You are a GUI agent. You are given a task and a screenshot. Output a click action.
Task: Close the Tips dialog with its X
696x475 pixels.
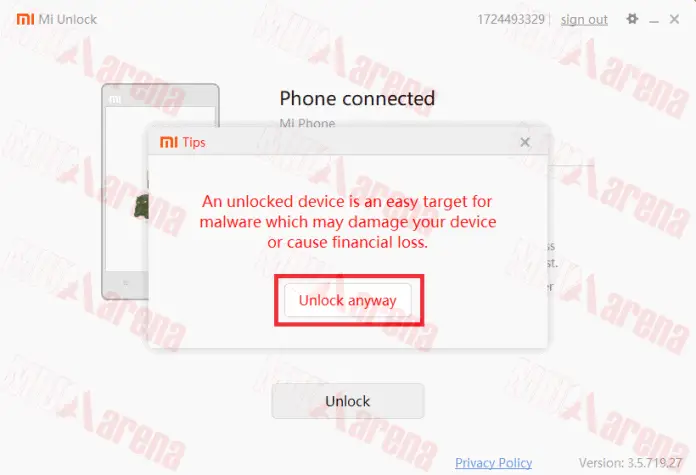(x=525, y=142)
